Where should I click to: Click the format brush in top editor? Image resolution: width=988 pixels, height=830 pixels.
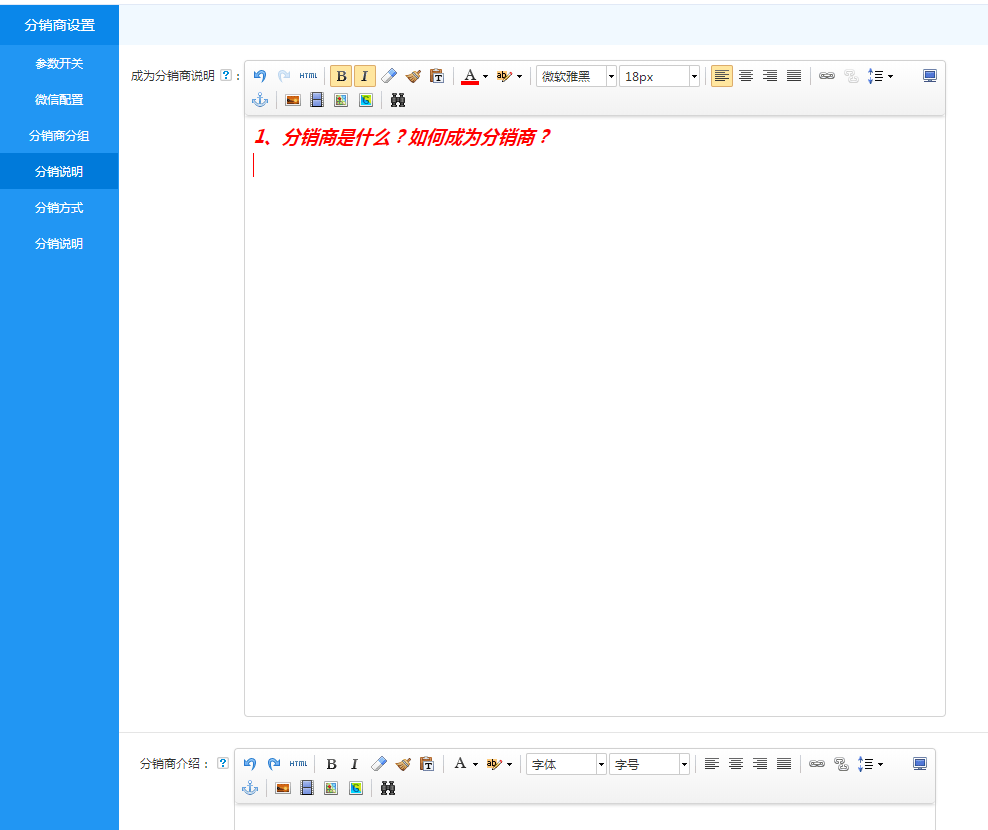click(x=413, y=76)
